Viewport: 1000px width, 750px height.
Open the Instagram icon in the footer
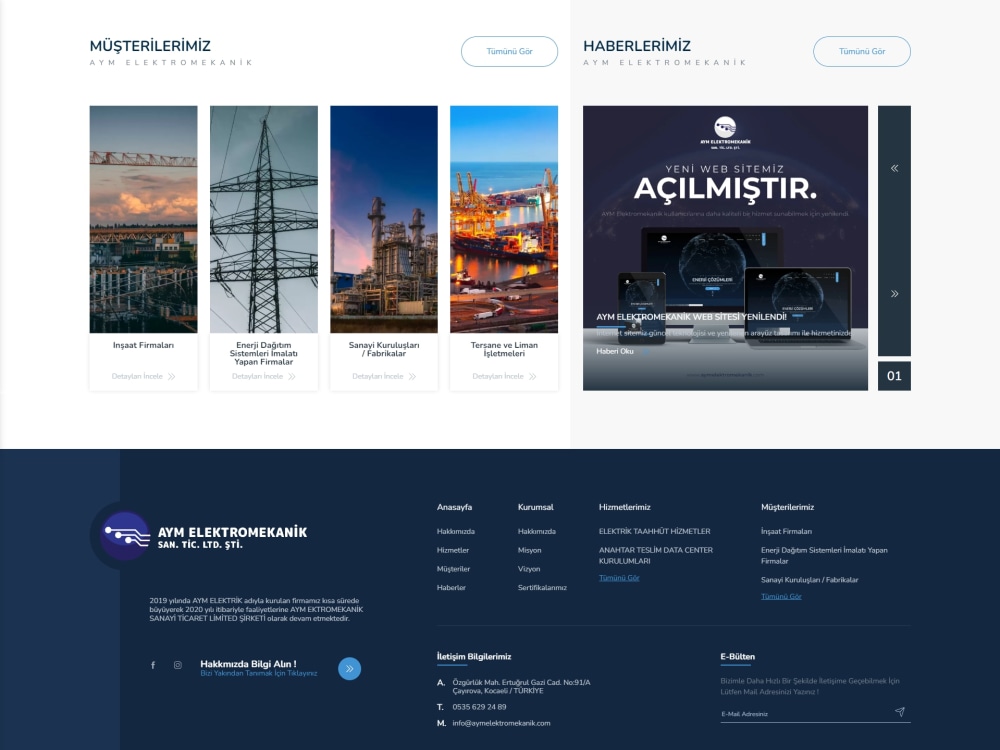(178, 665)
